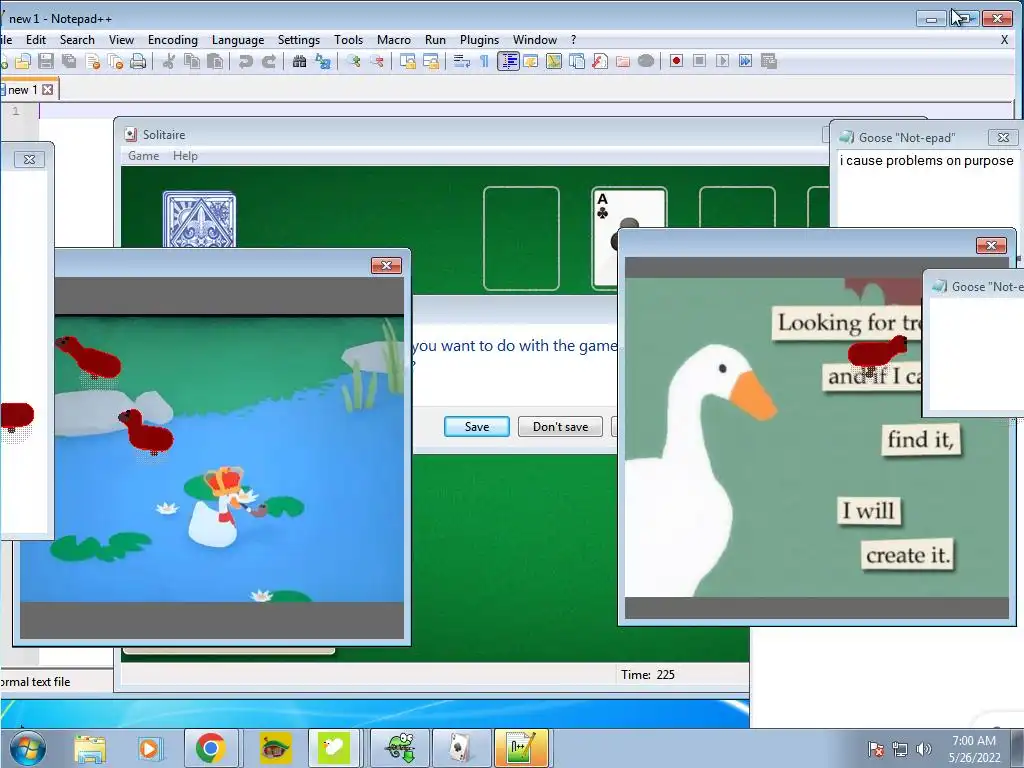Click the Redo arrow in Notepad++ toolbar
The height and width of the screenshot is (768, 1024).
pos(268,61)
